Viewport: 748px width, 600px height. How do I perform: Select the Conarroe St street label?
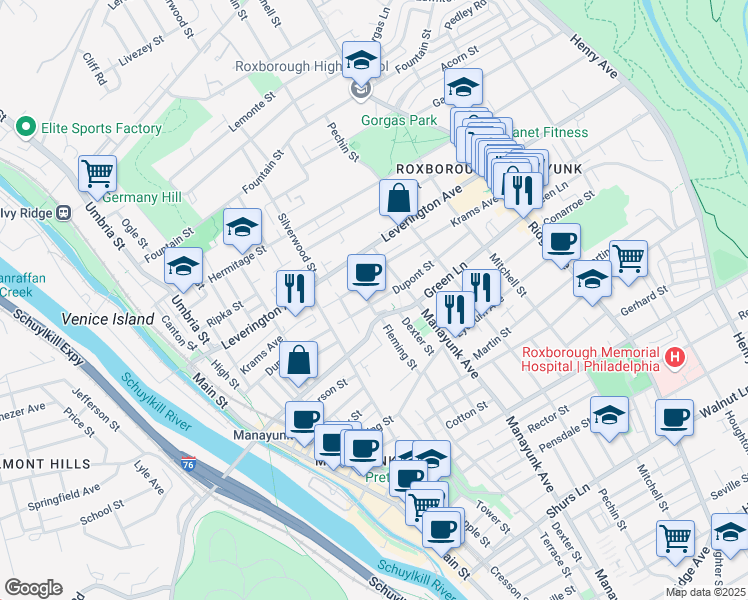tap(569, 207)
